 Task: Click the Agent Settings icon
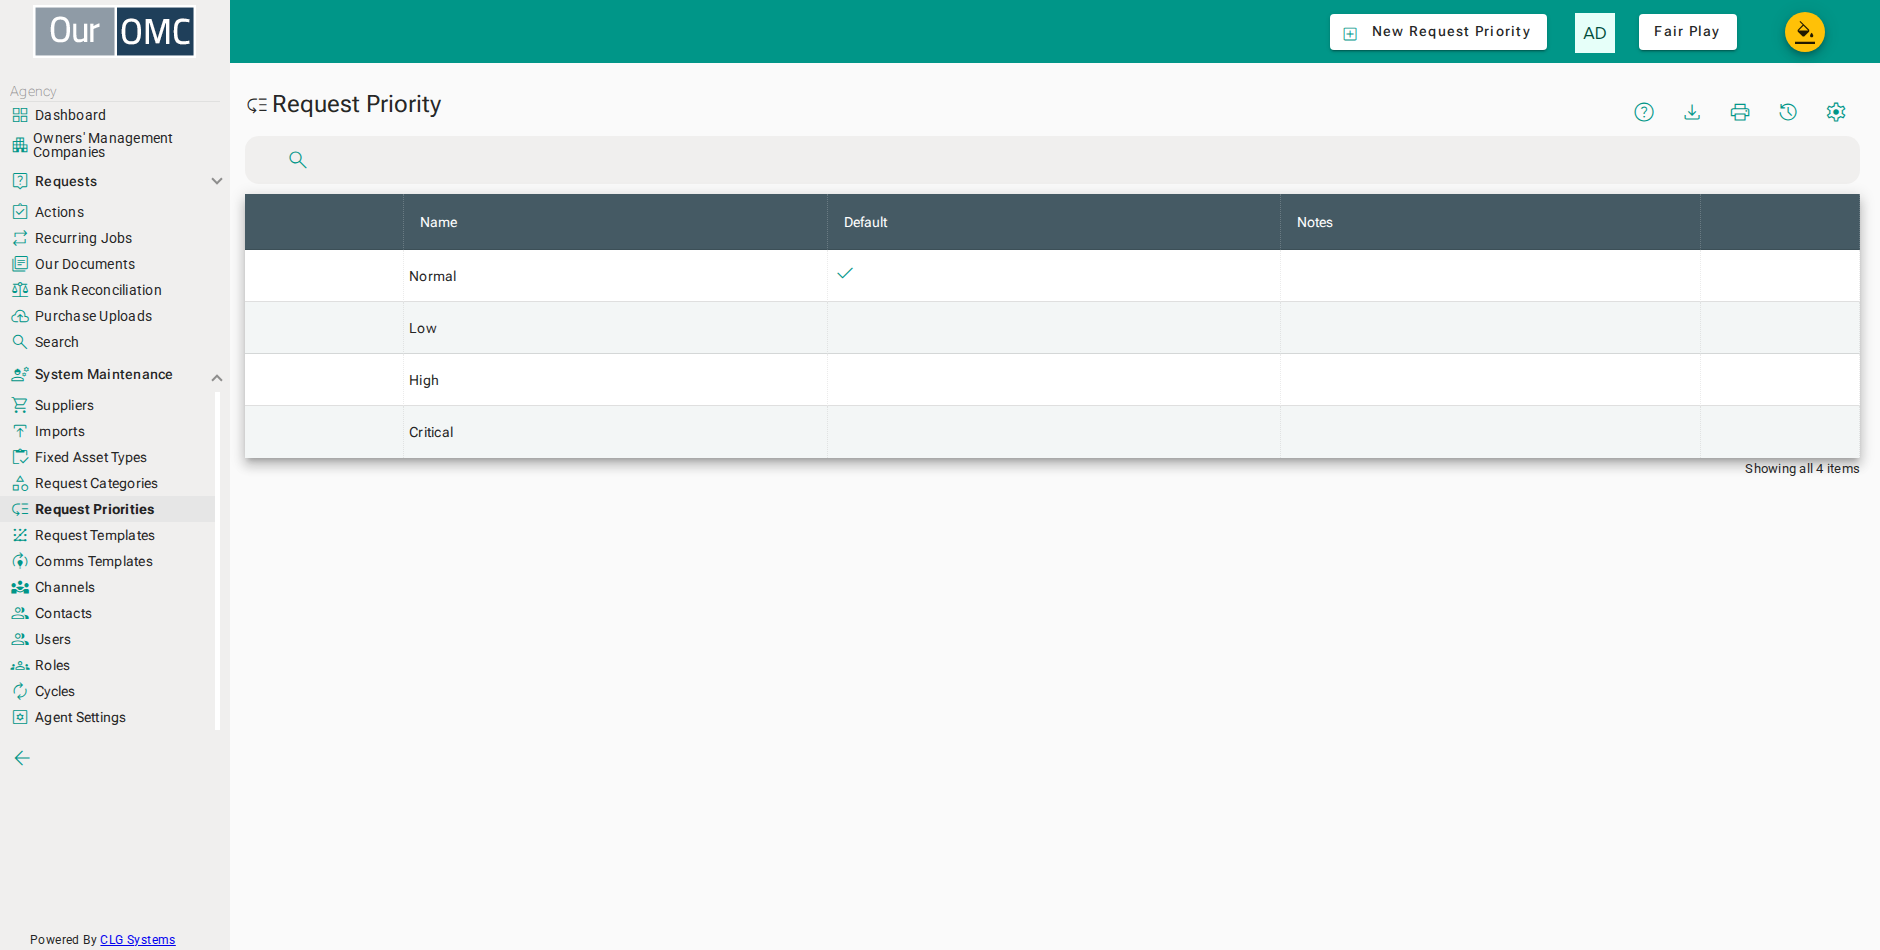pyautogui.click(x=20, y=717)
